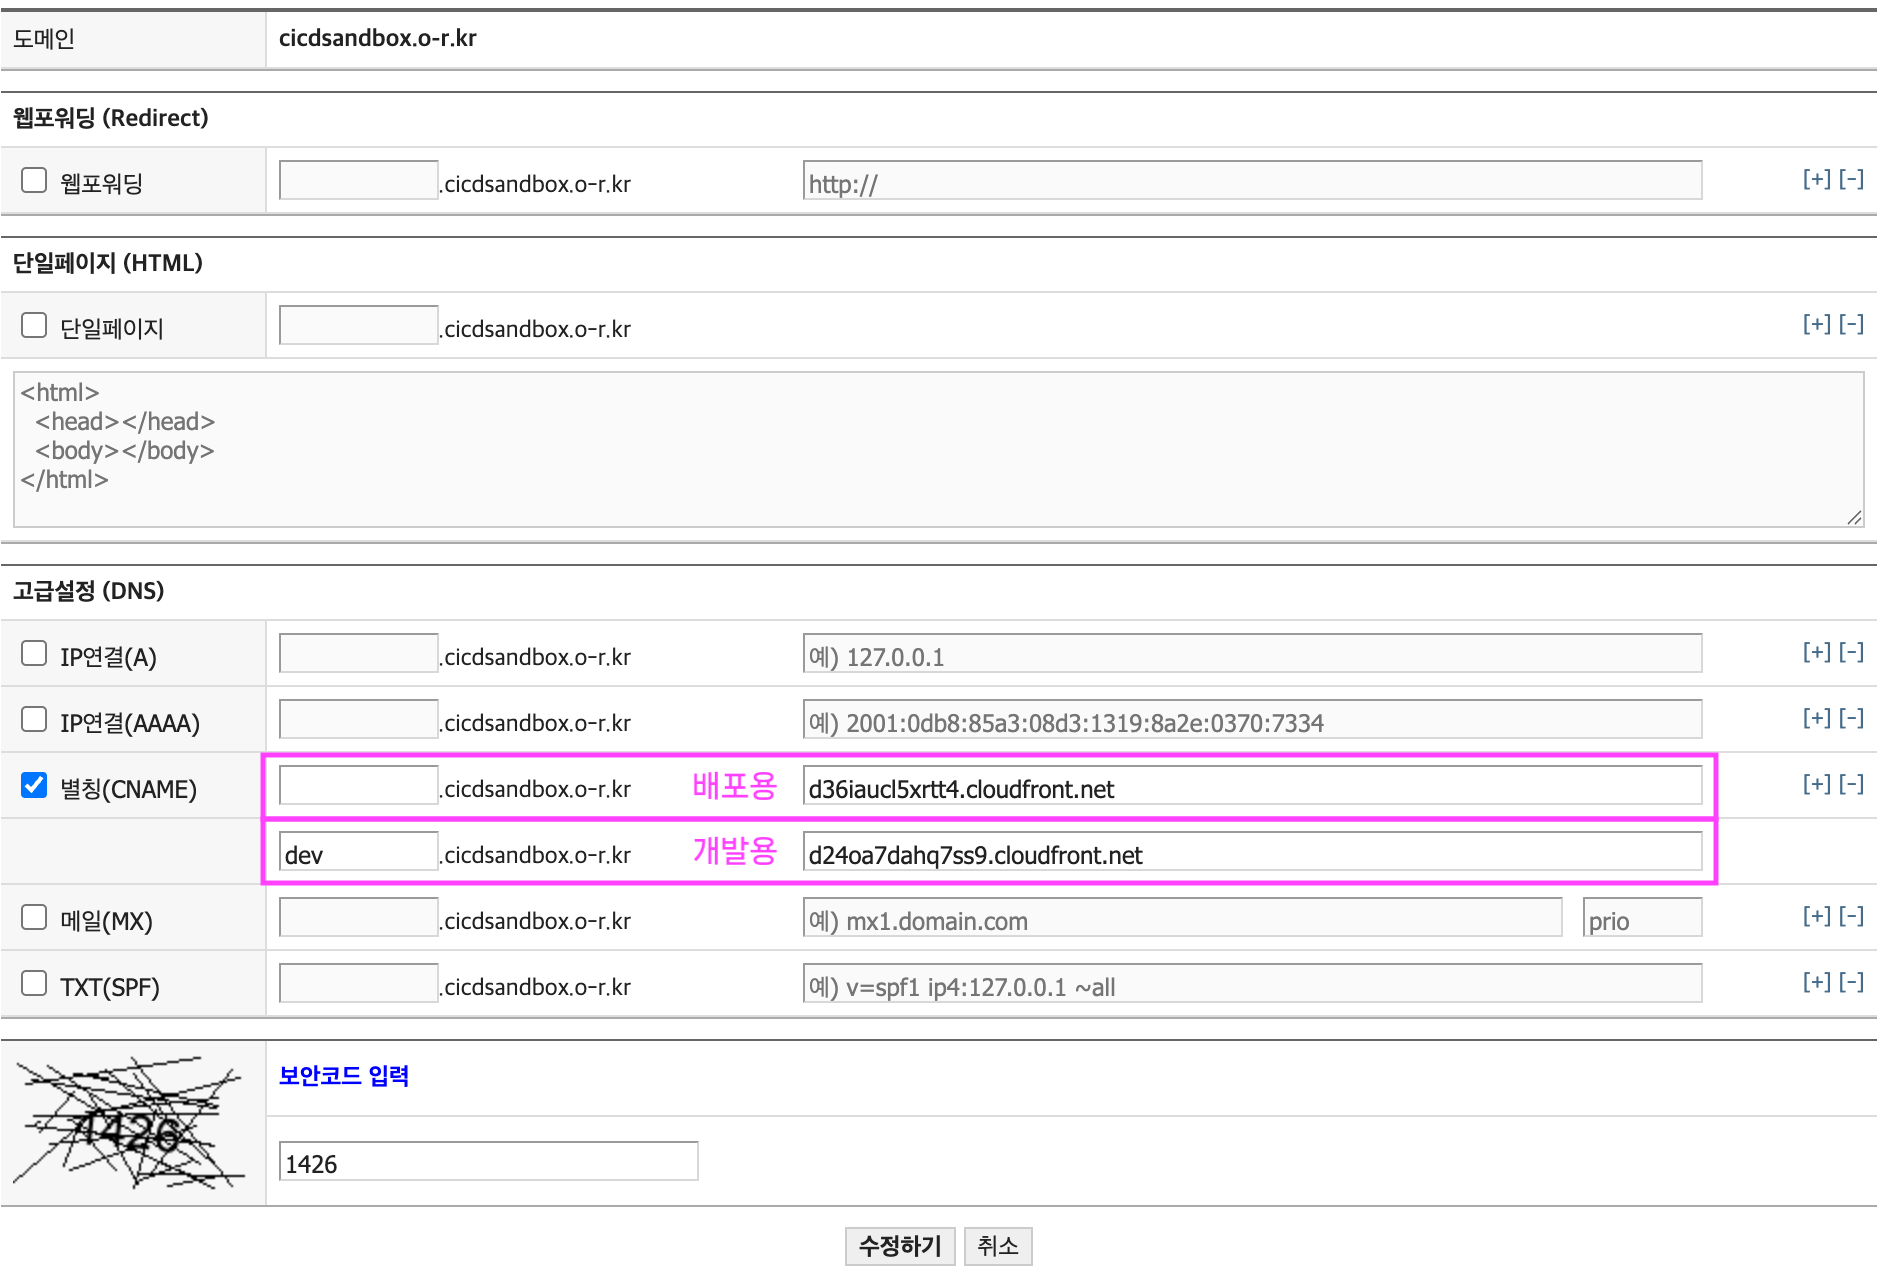Add another CNAME row with [+]
The height and width of the screenshot is (1282, 1882).
tap(1816, 785)
